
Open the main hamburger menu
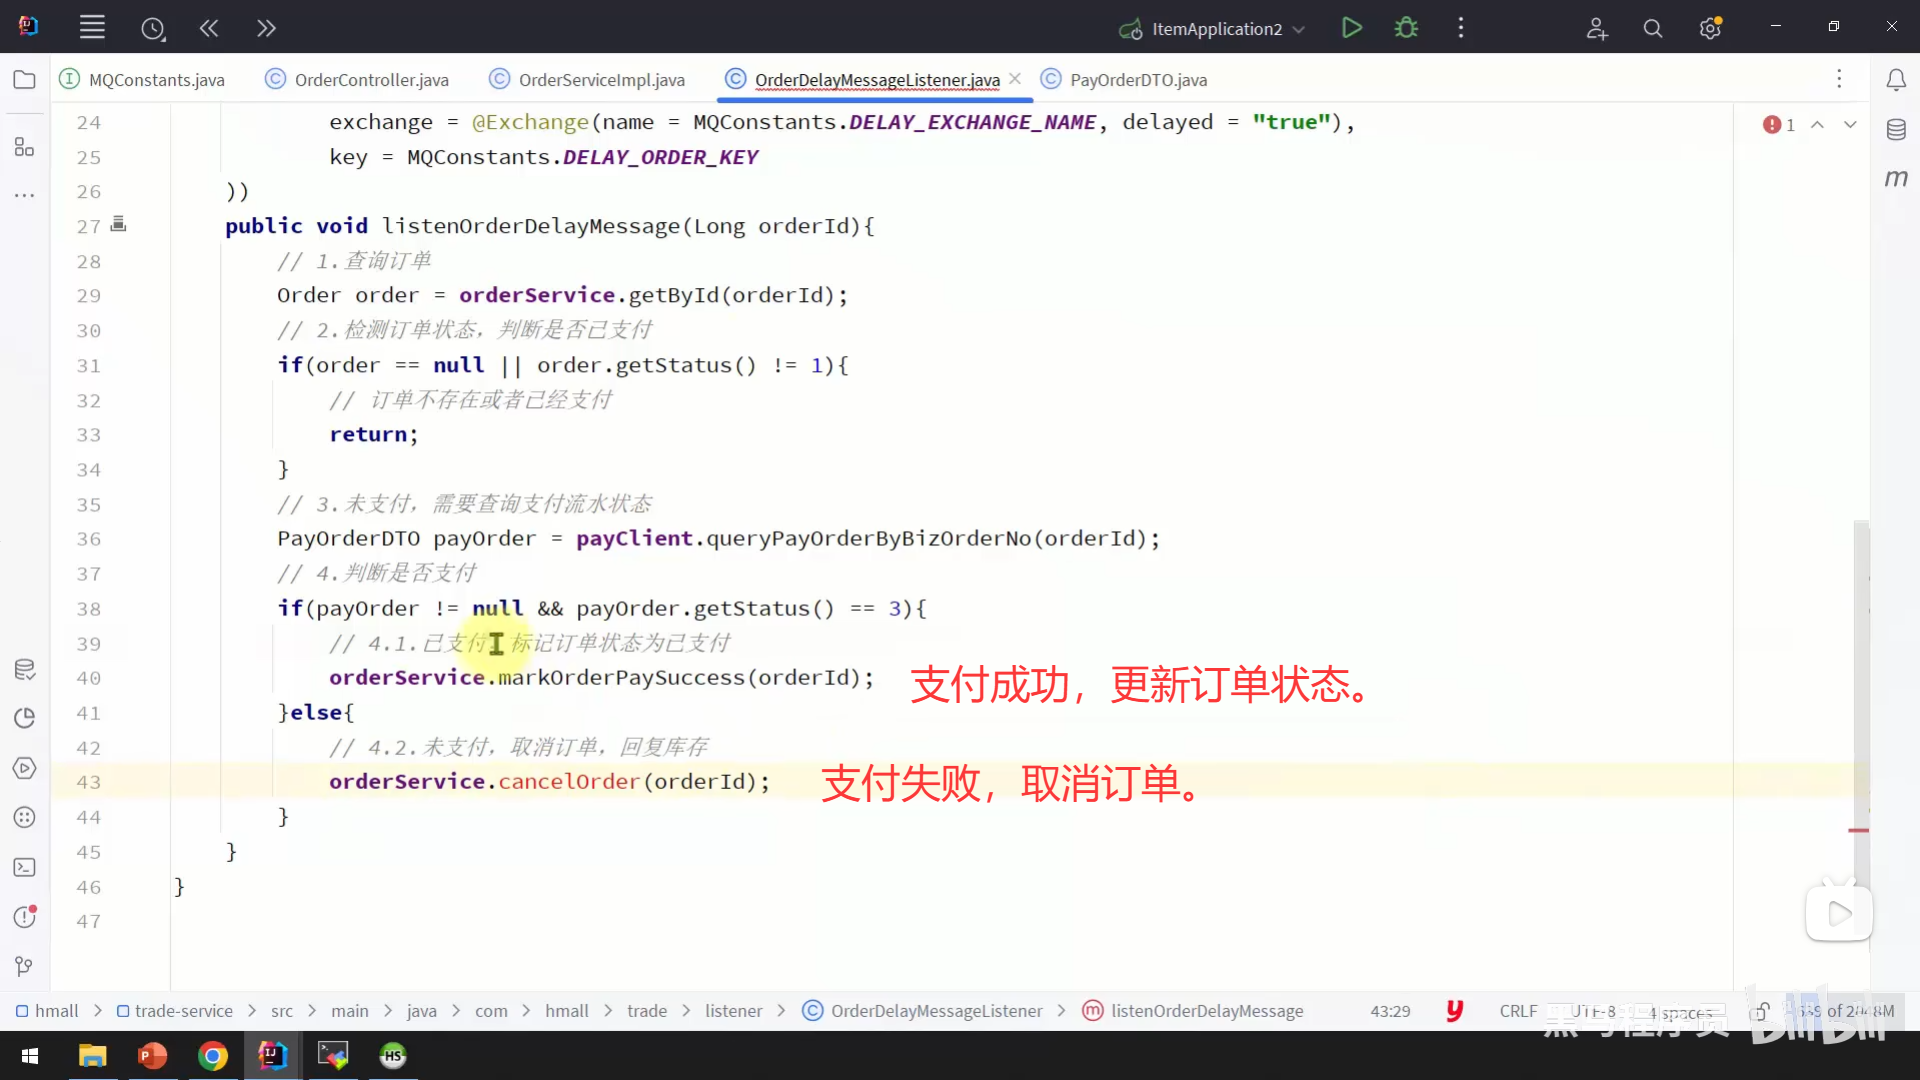(92, 28)
